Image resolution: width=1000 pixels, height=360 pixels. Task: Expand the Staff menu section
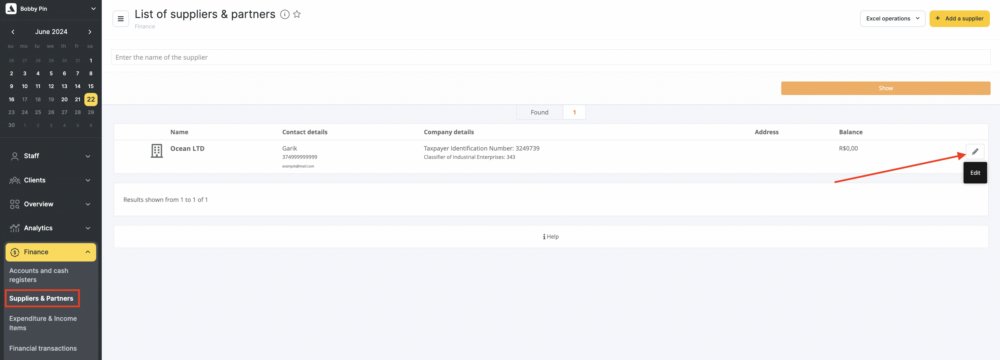[x=51, y=156]
